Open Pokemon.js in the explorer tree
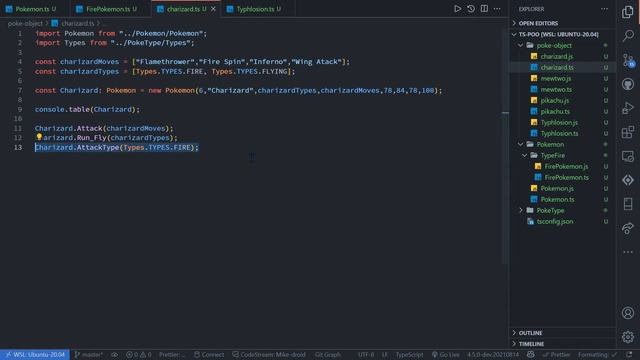The height and width of the screenshot is (360, 640). 557,189
